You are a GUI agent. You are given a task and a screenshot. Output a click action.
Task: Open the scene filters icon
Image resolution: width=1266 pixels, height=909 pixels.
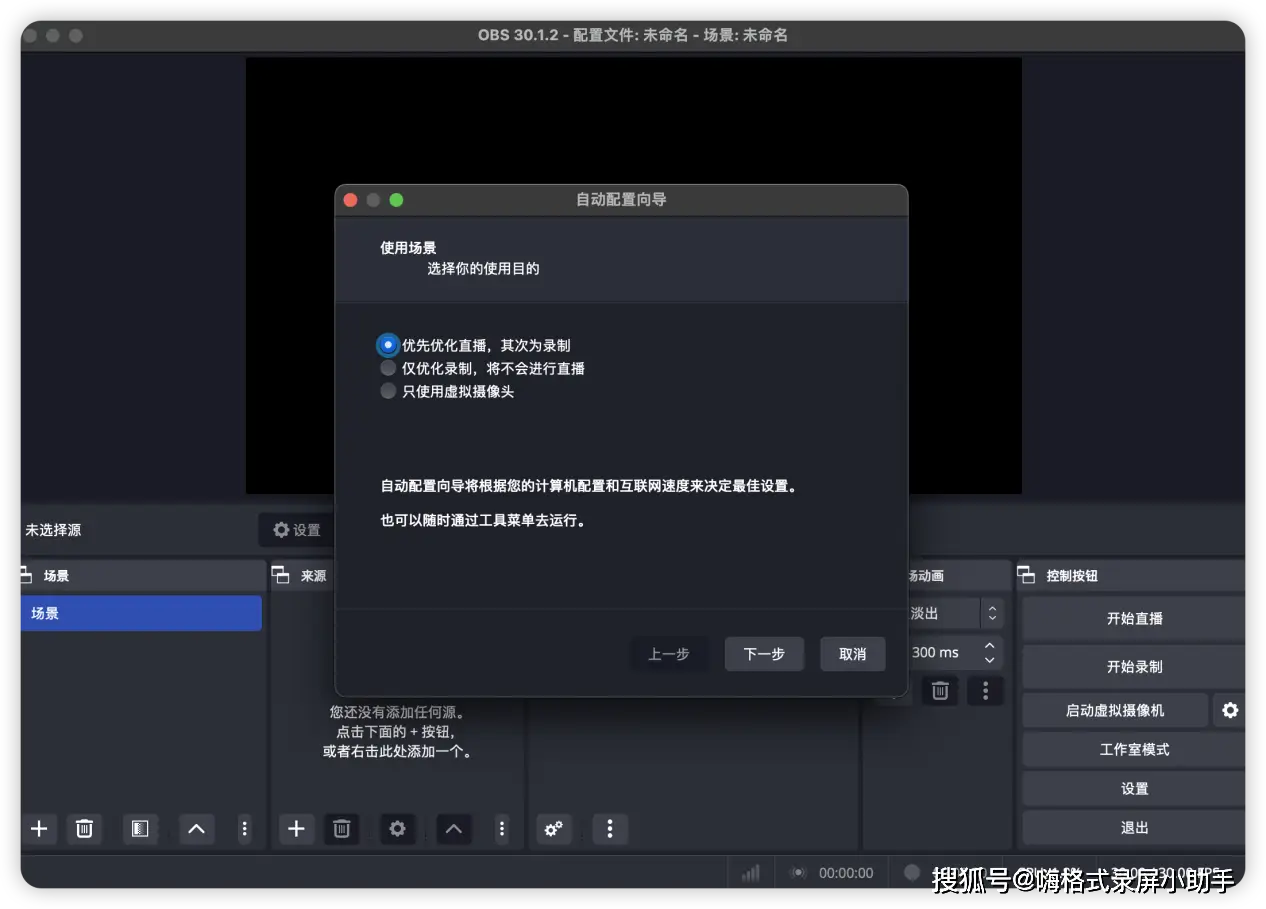coord(140,828)
